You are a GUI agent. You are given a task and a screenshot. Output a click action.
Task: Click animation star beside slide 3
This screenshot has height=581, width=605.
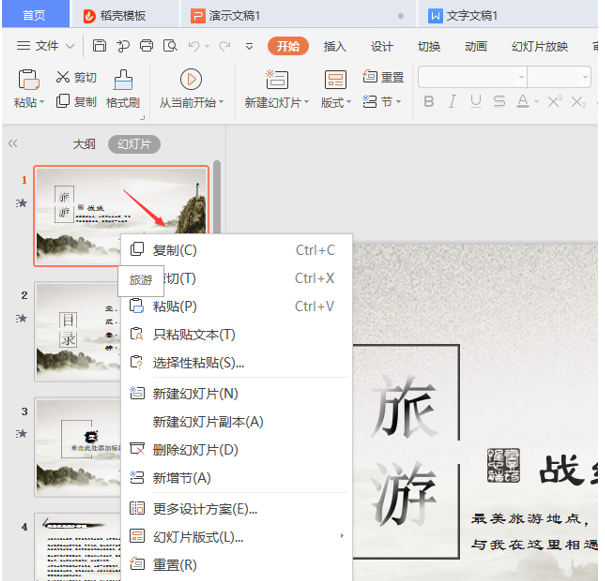22,434
